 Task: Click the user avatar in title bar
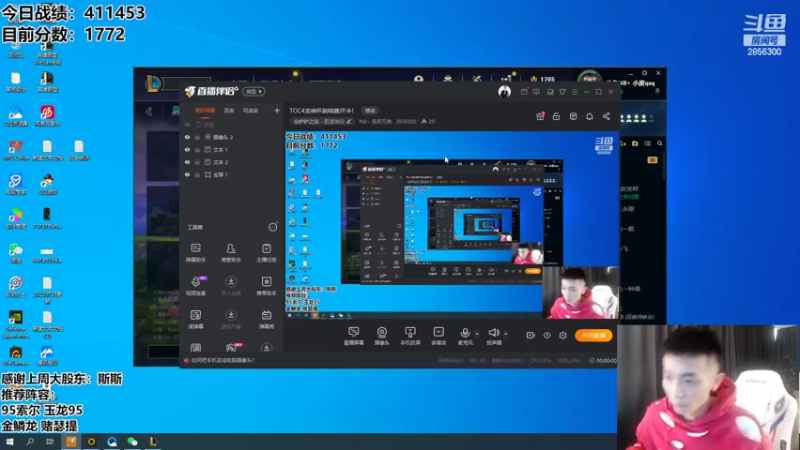504,91
